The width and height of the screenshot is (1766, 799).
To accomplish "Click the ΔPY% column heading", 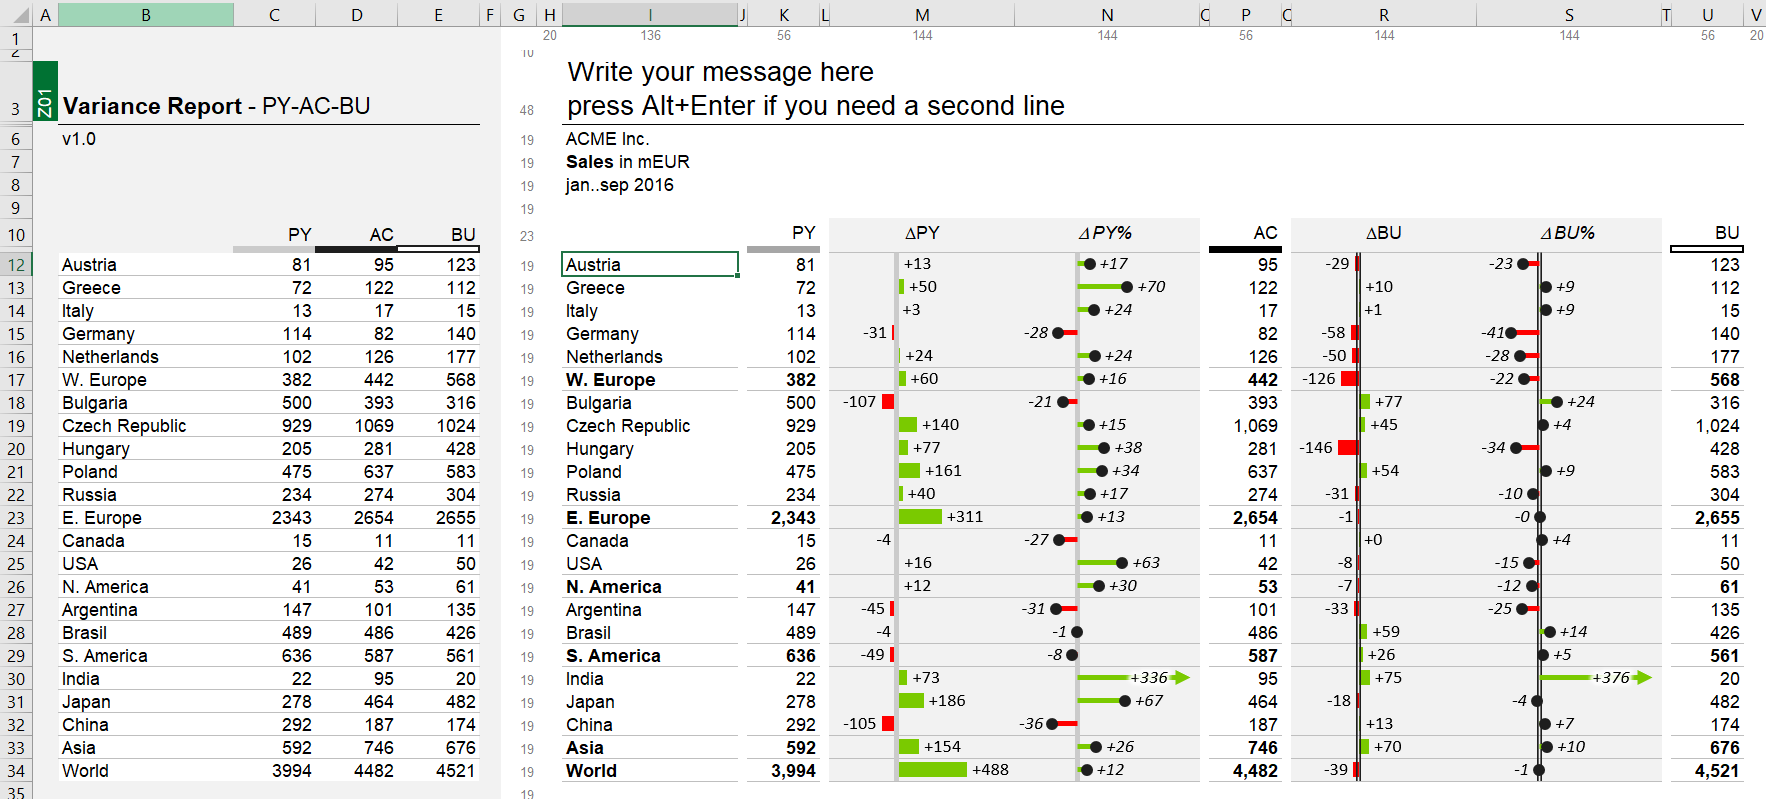I will tap(1105, 233).
